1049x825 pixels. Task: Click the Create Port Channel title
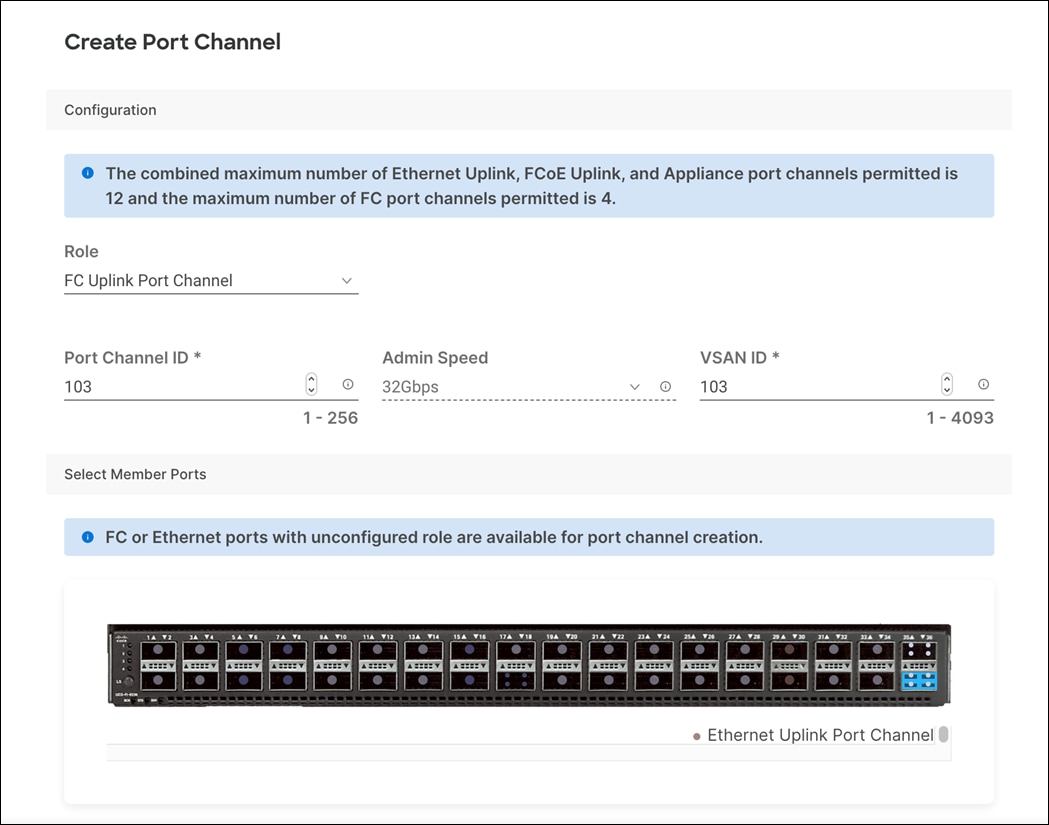point(172,42)
